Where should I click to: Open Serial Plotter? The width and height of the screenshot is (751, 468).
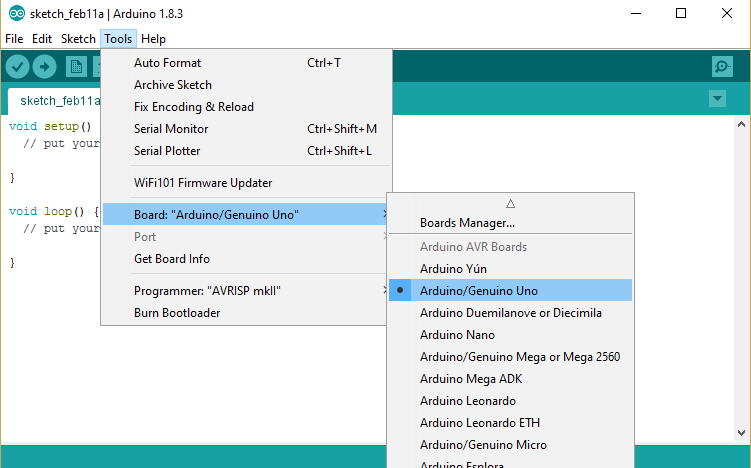pos(245,151)
